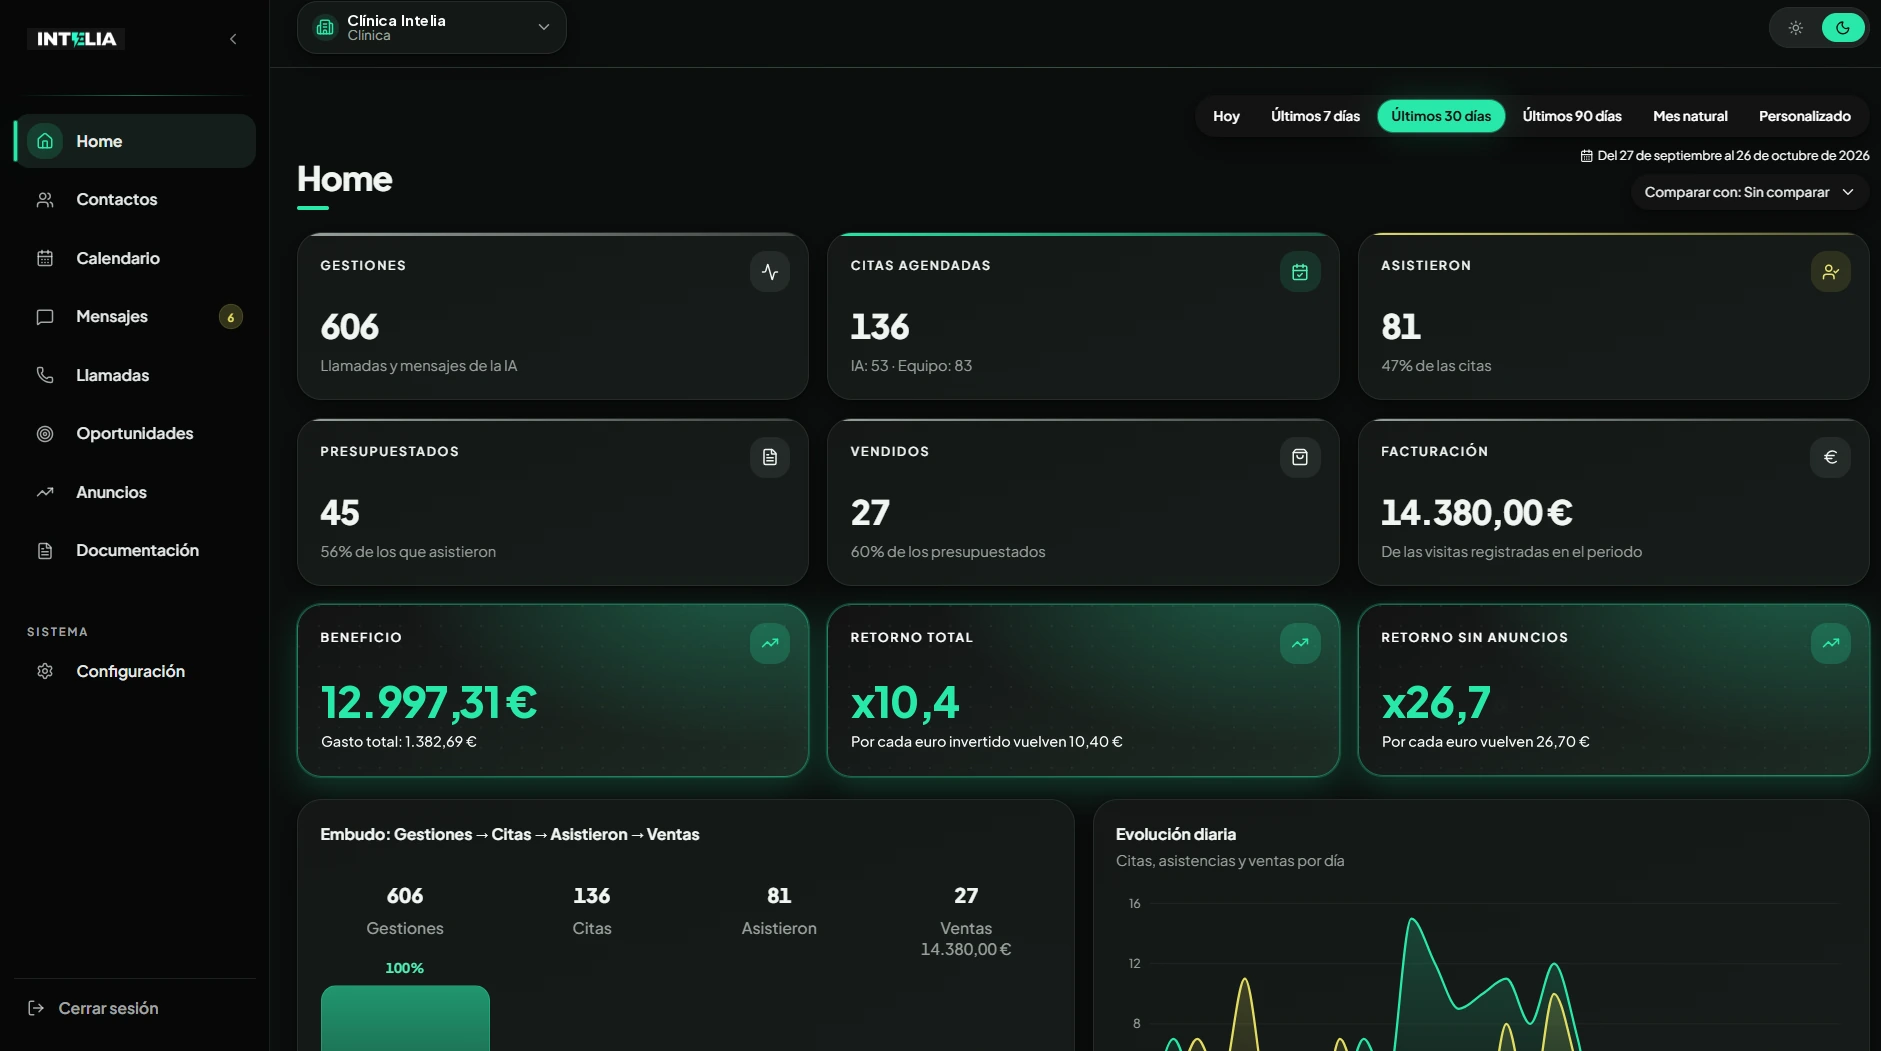Viewport: 1881px width, 1051px height.
Task: Open Anuncios in the sidebar
Action: tap(135, 492)
